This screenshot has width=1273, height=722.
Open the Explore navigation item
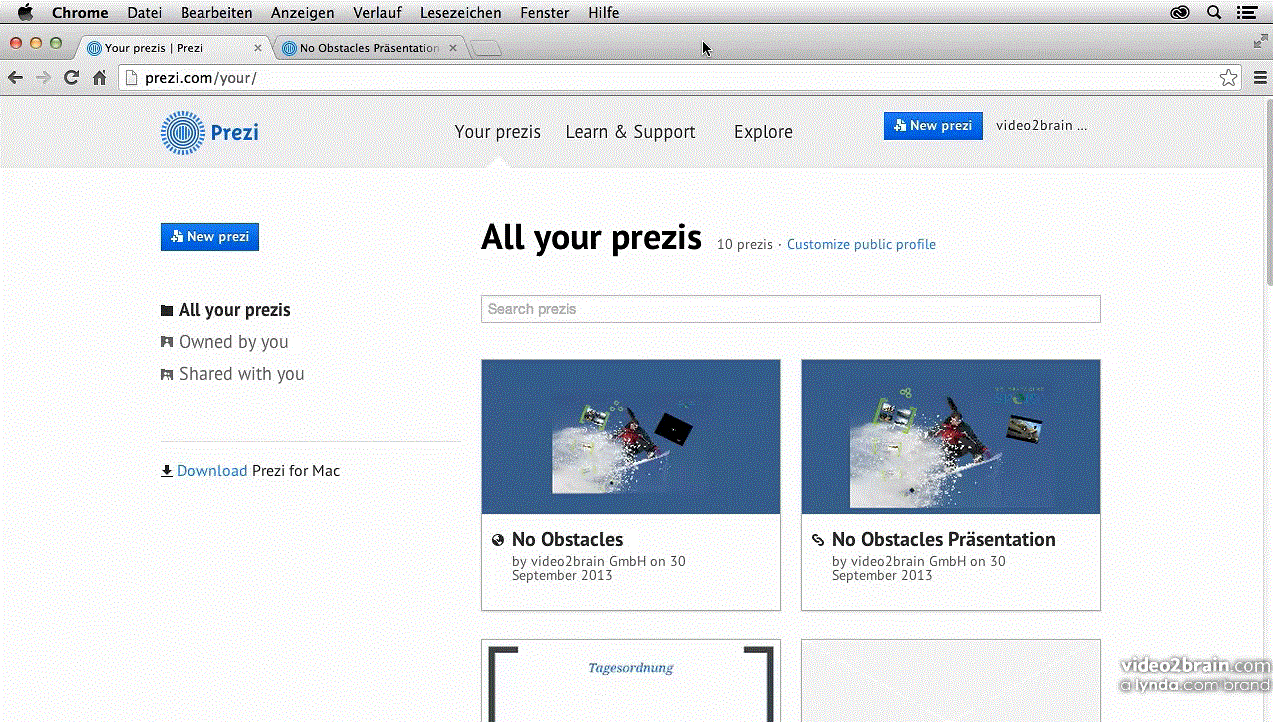763,132
